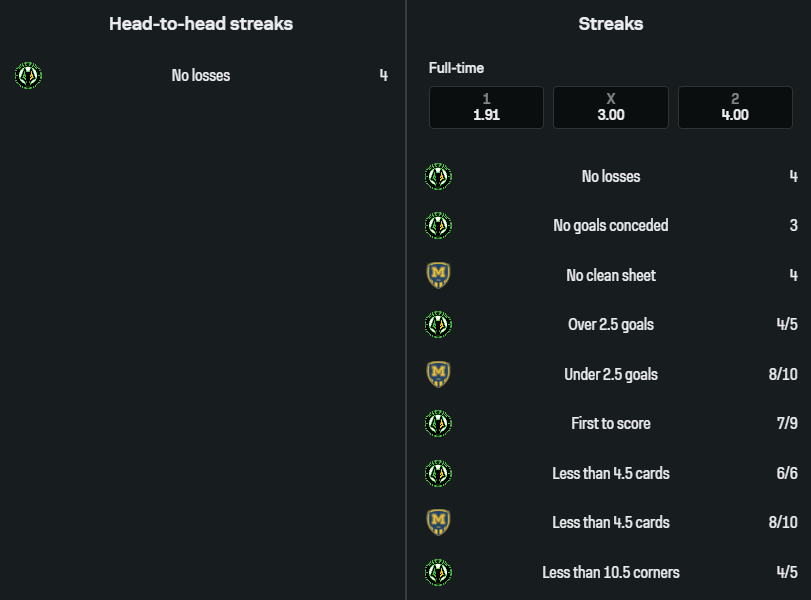Click yellow M crest beside Under 2.5 goals

438,374
